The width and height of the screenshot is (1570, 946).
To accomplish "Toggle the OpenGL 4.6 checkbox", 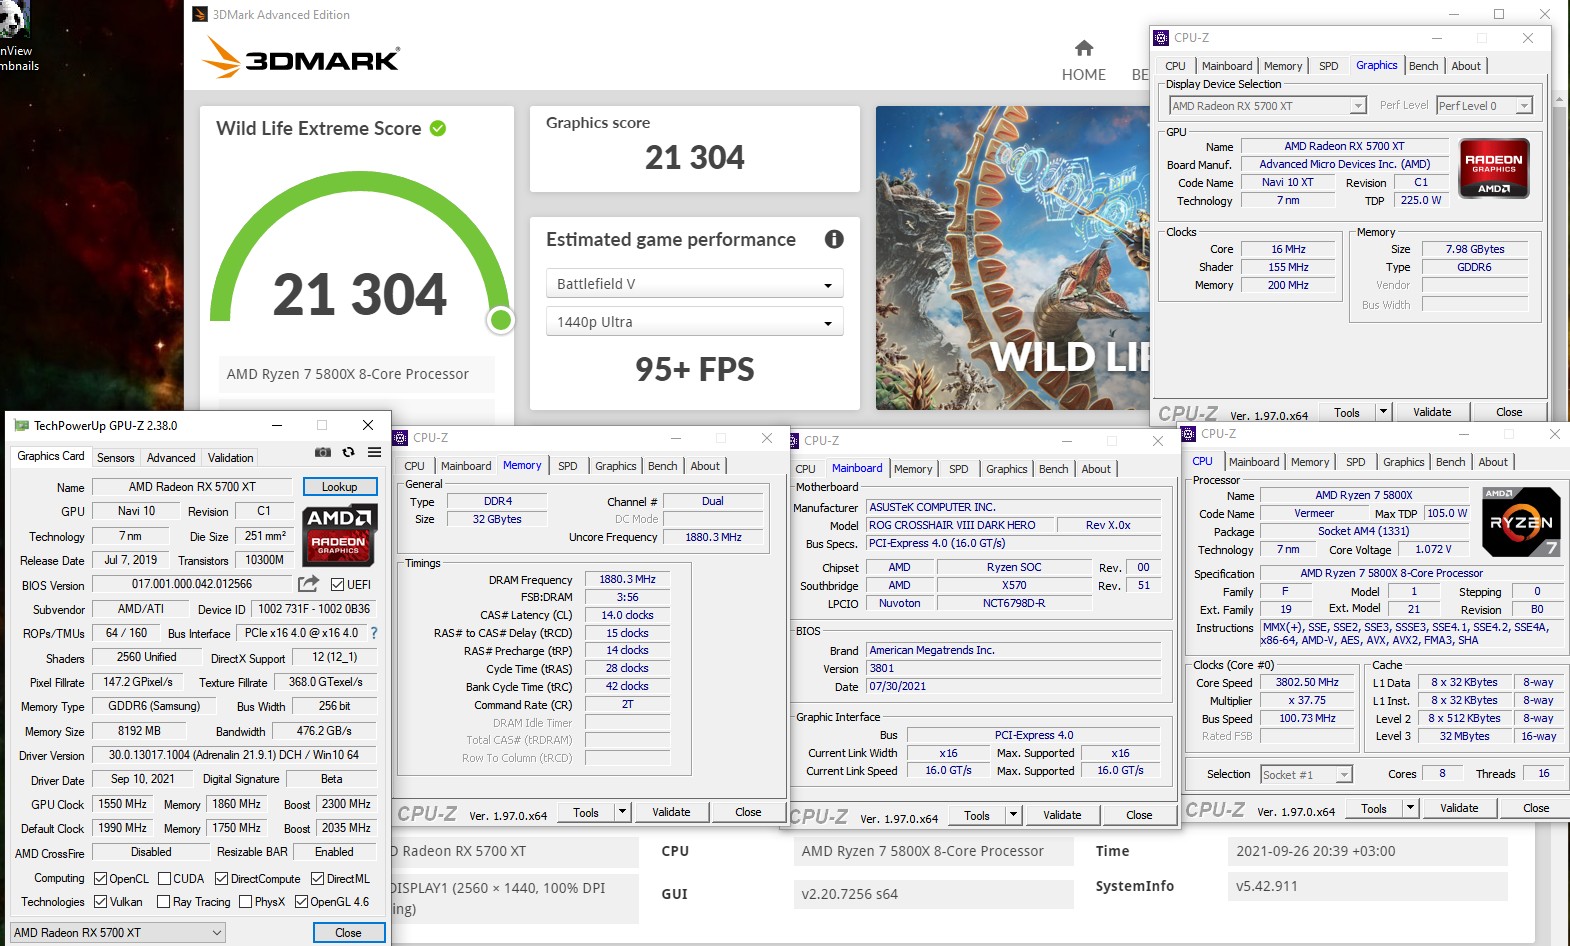I will pos(301,902).
